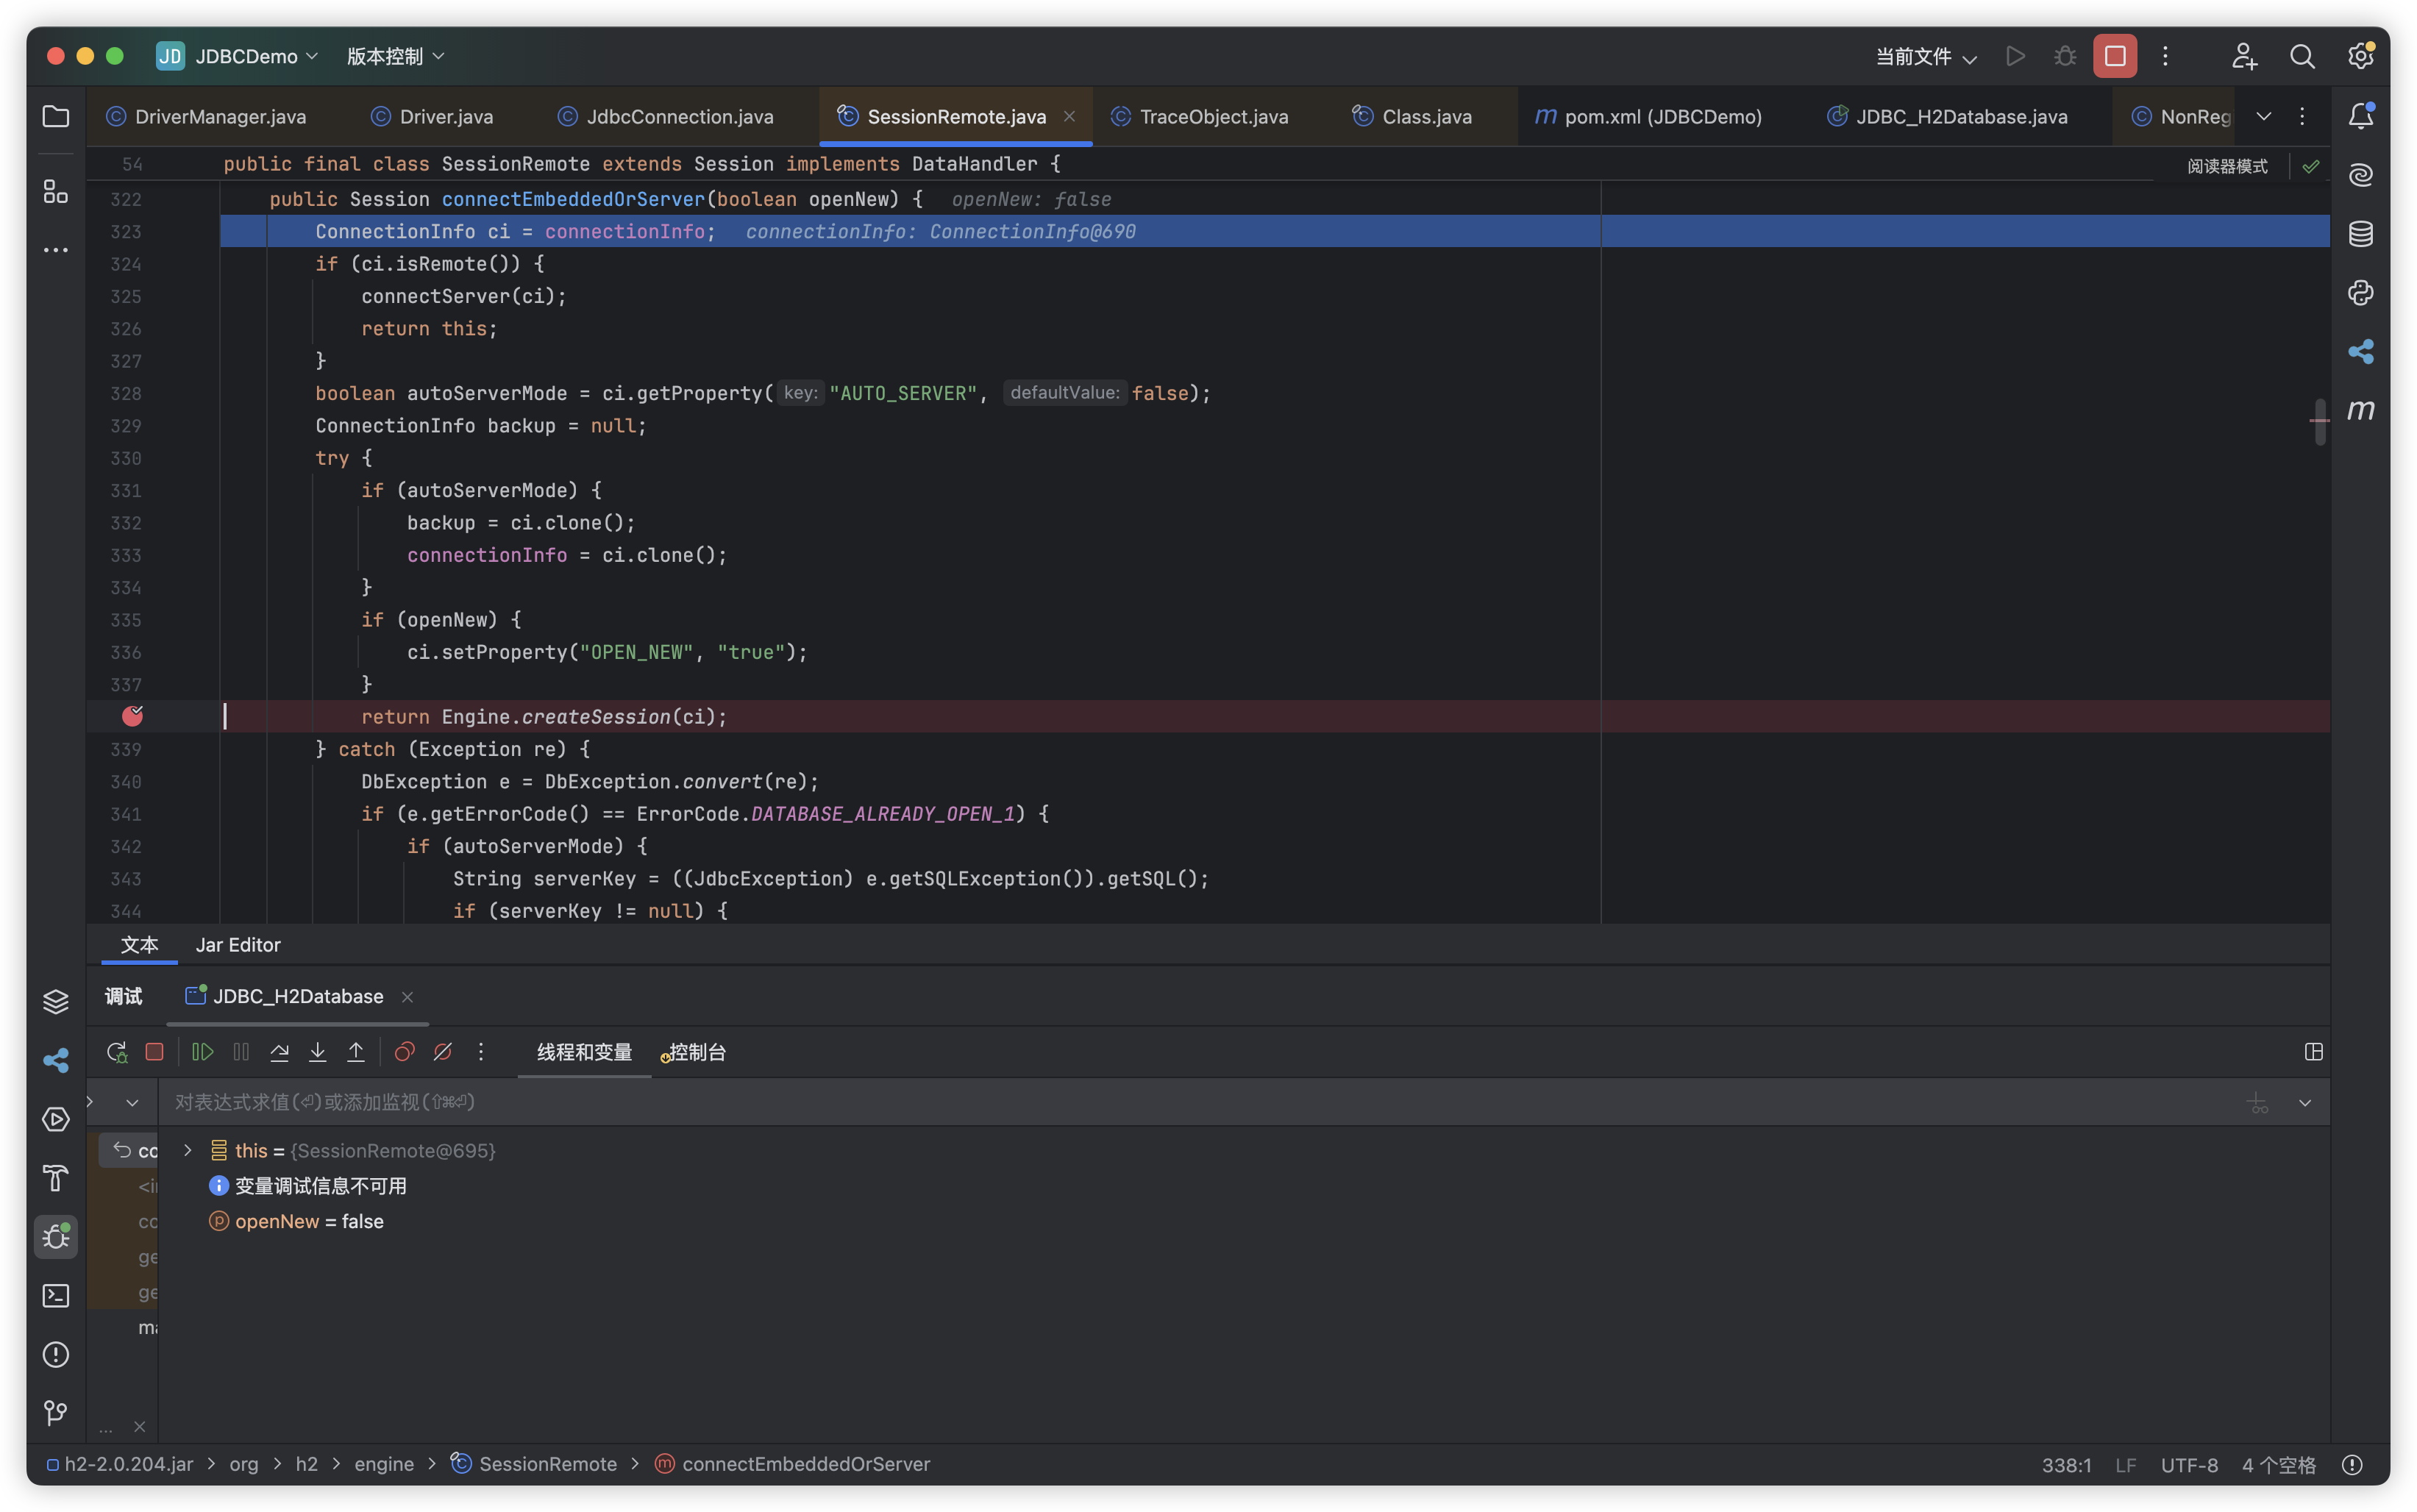The image size is (2417, 1512).
Task: Close the JDBC_H2Database debug tab
Action: click(x=407, y=997)
